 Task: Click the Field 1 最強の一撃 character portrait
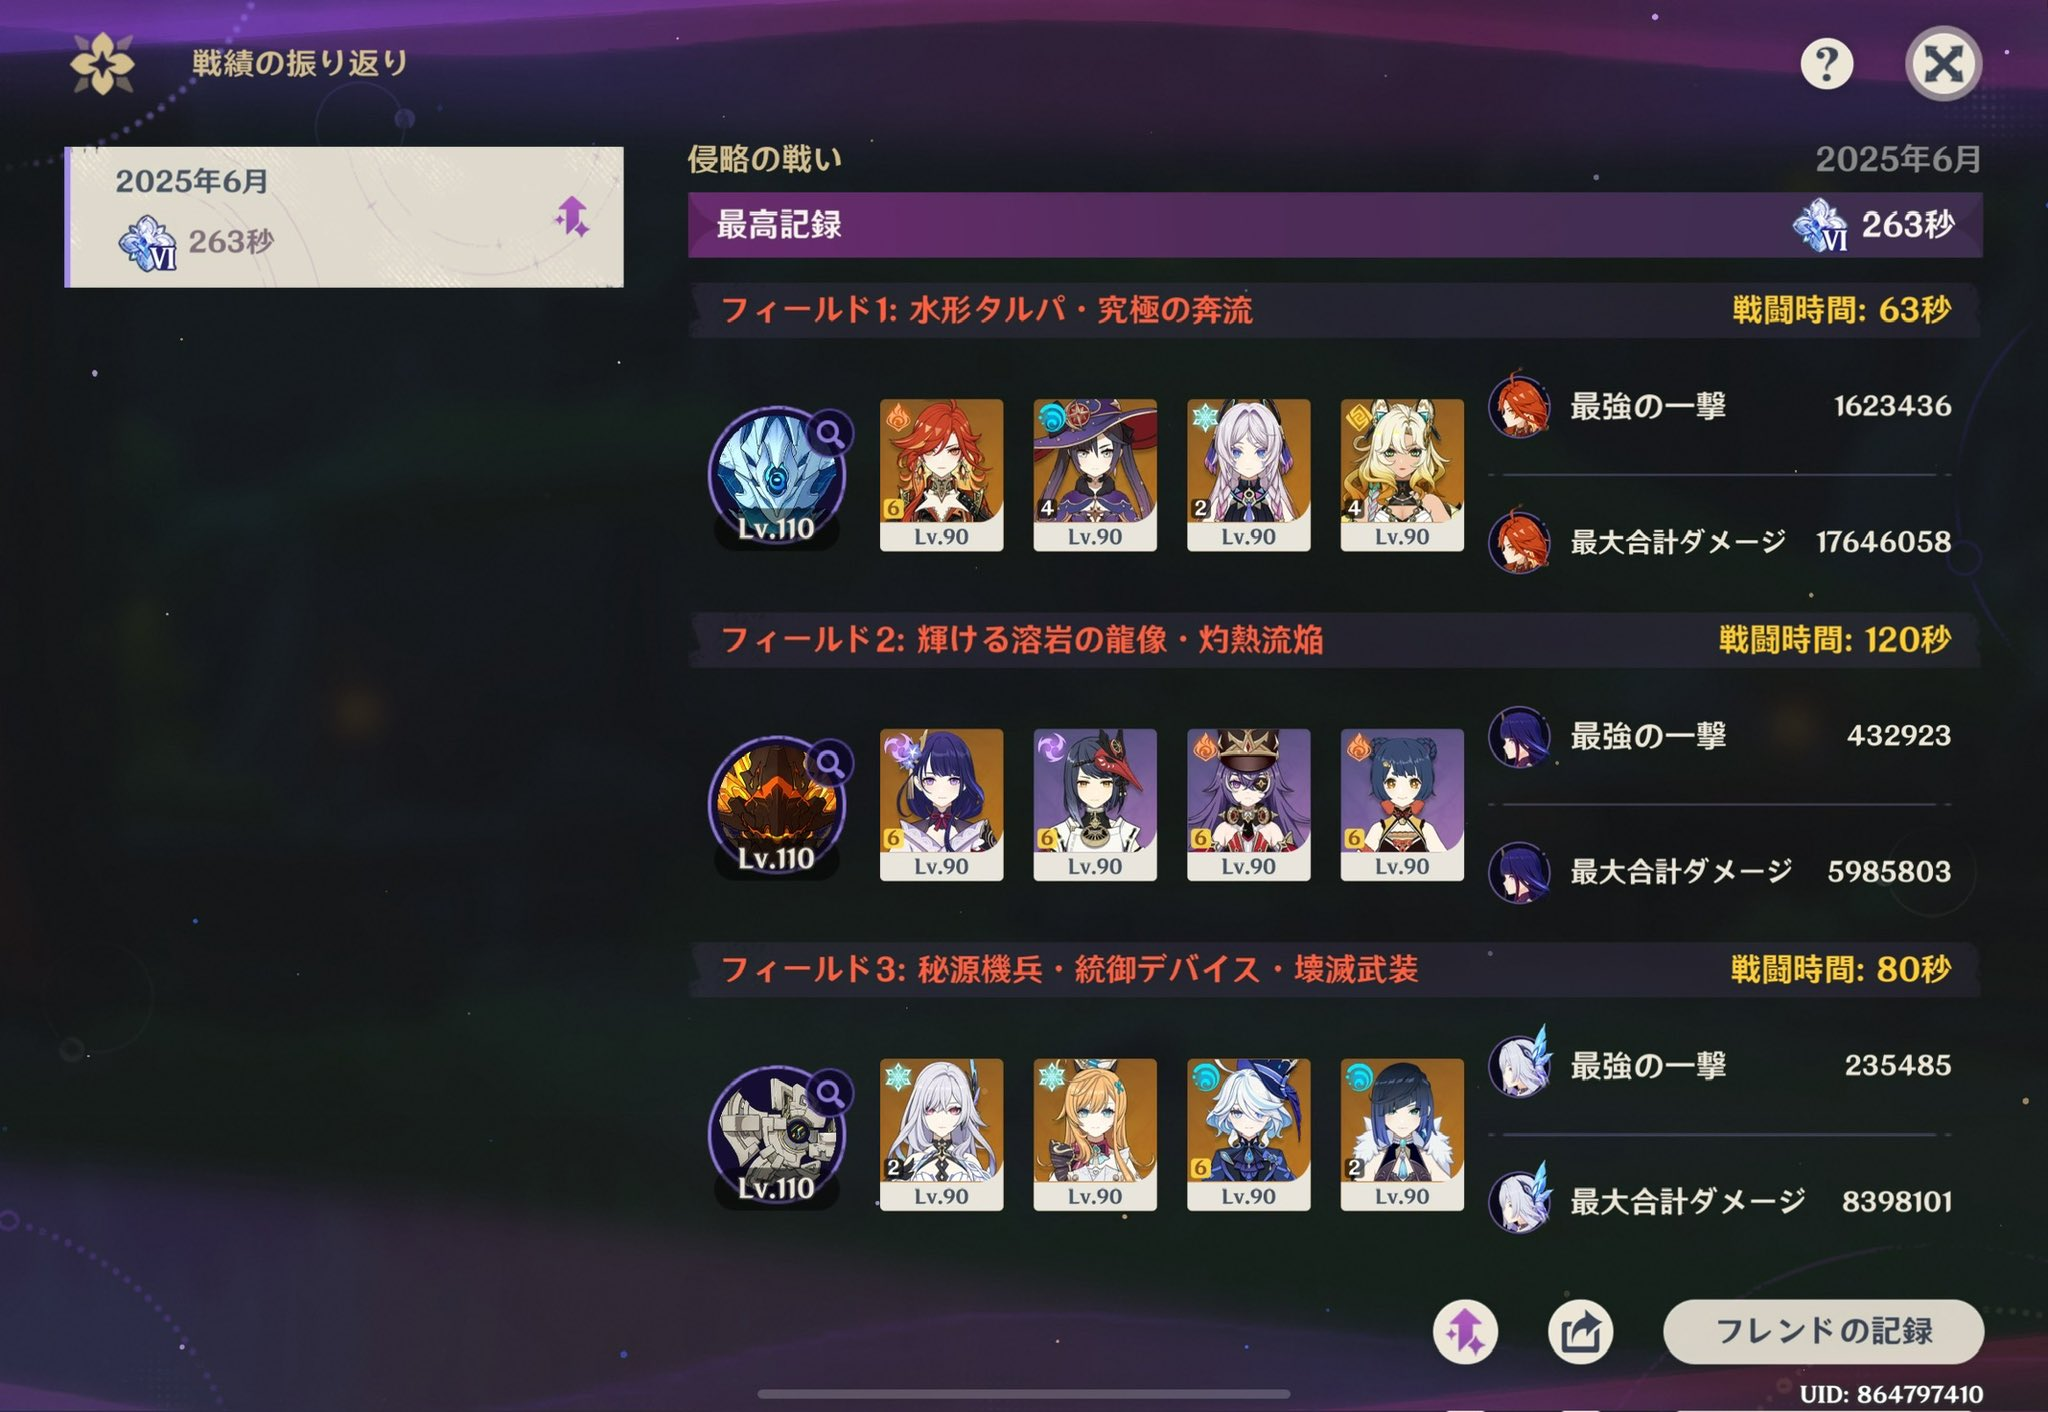[1519, 405]
